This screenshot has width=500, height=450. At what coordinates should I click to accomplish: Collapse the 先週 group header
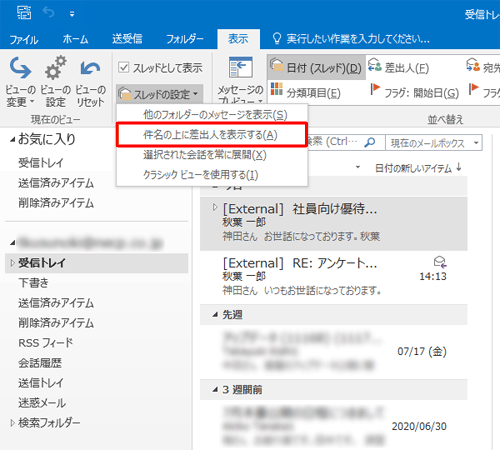coord(215,314)
